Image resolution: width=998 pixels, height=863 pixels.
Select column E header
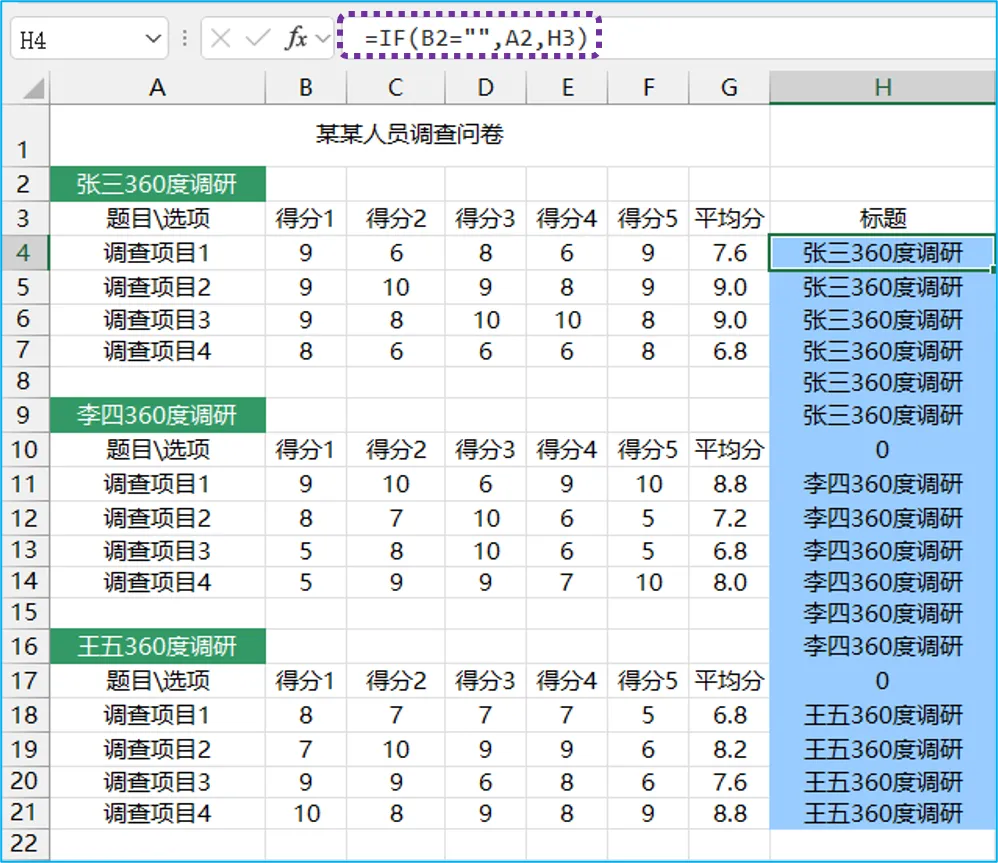click(566, 87)
